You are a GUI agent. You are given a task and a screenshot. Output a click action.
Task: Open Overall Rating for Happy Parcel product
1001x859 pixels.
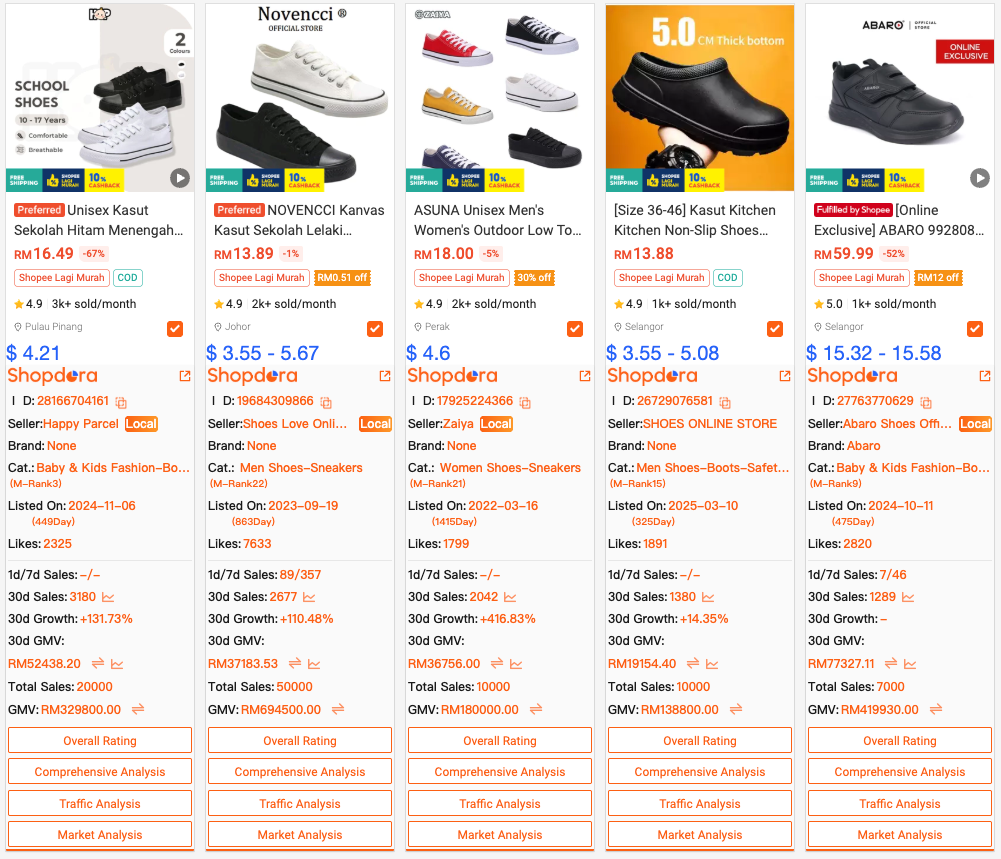point(100,740)
